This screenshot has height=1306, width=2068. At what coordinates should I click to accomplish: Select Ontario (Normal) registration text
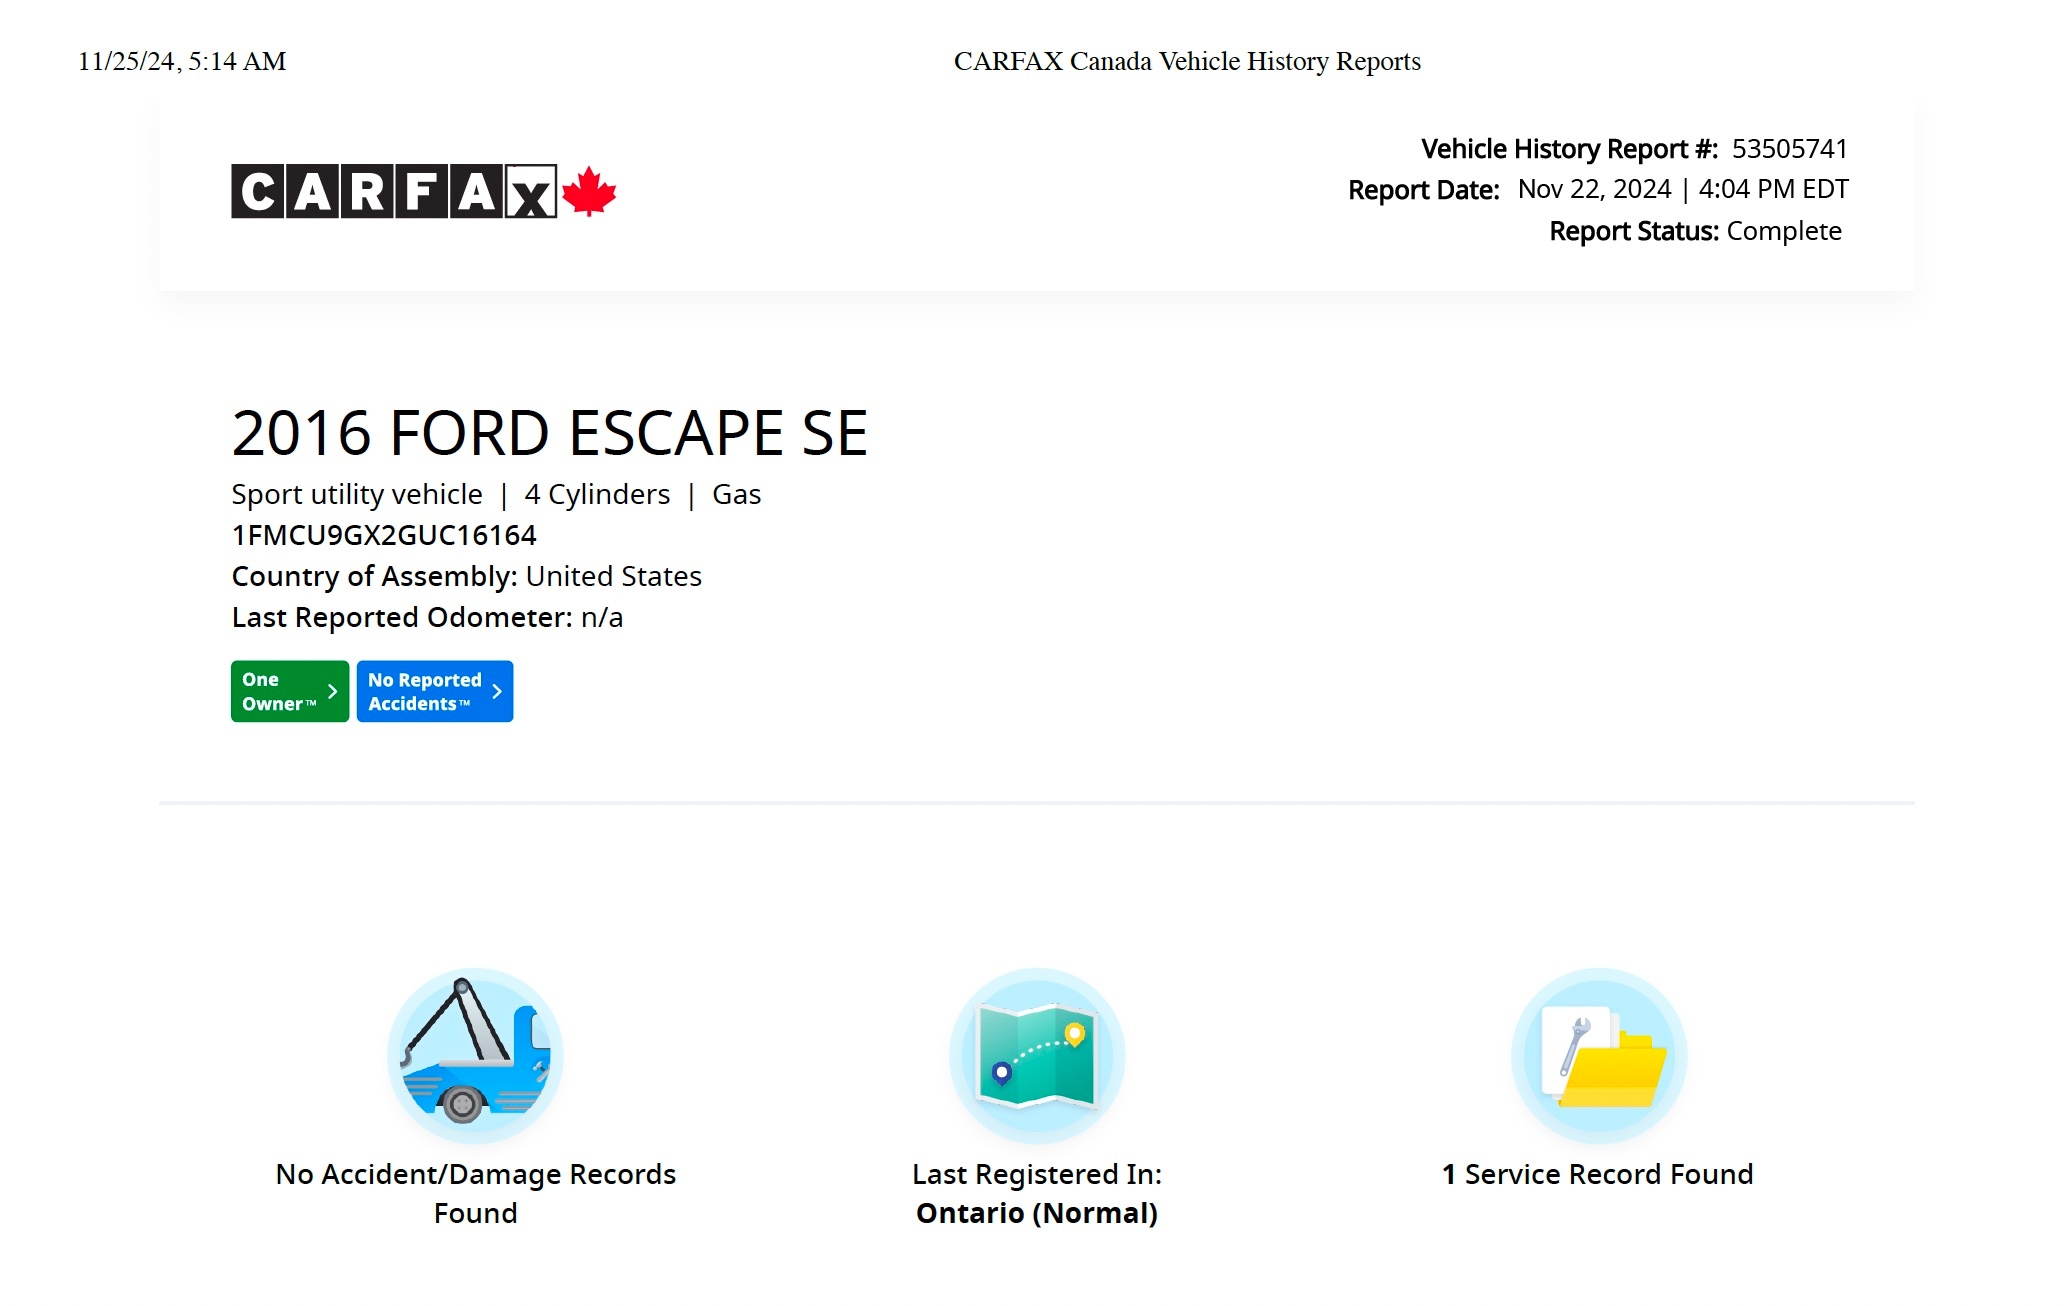[1037, 1213]
